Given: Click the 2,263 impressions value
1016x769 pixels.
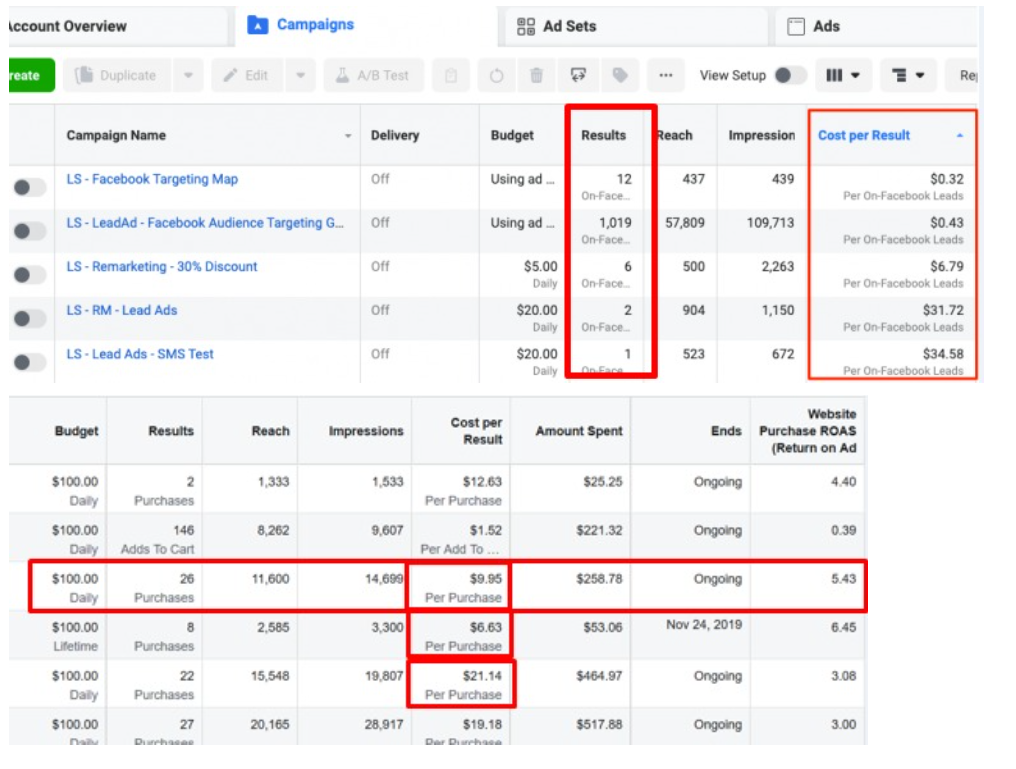Looking at the screenshot, I should [778, 266].
